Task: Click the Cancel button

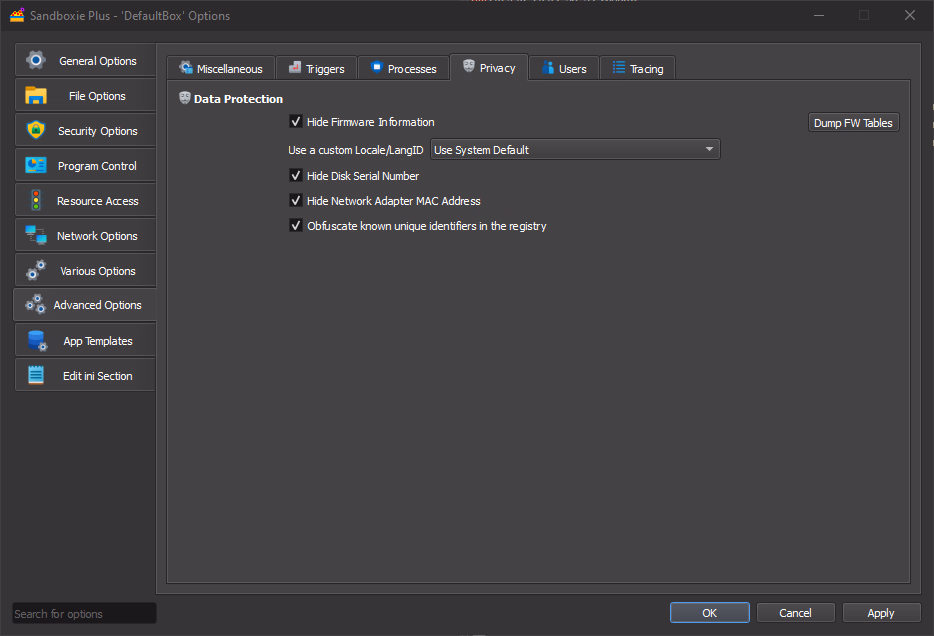Action: coord(795,613)
